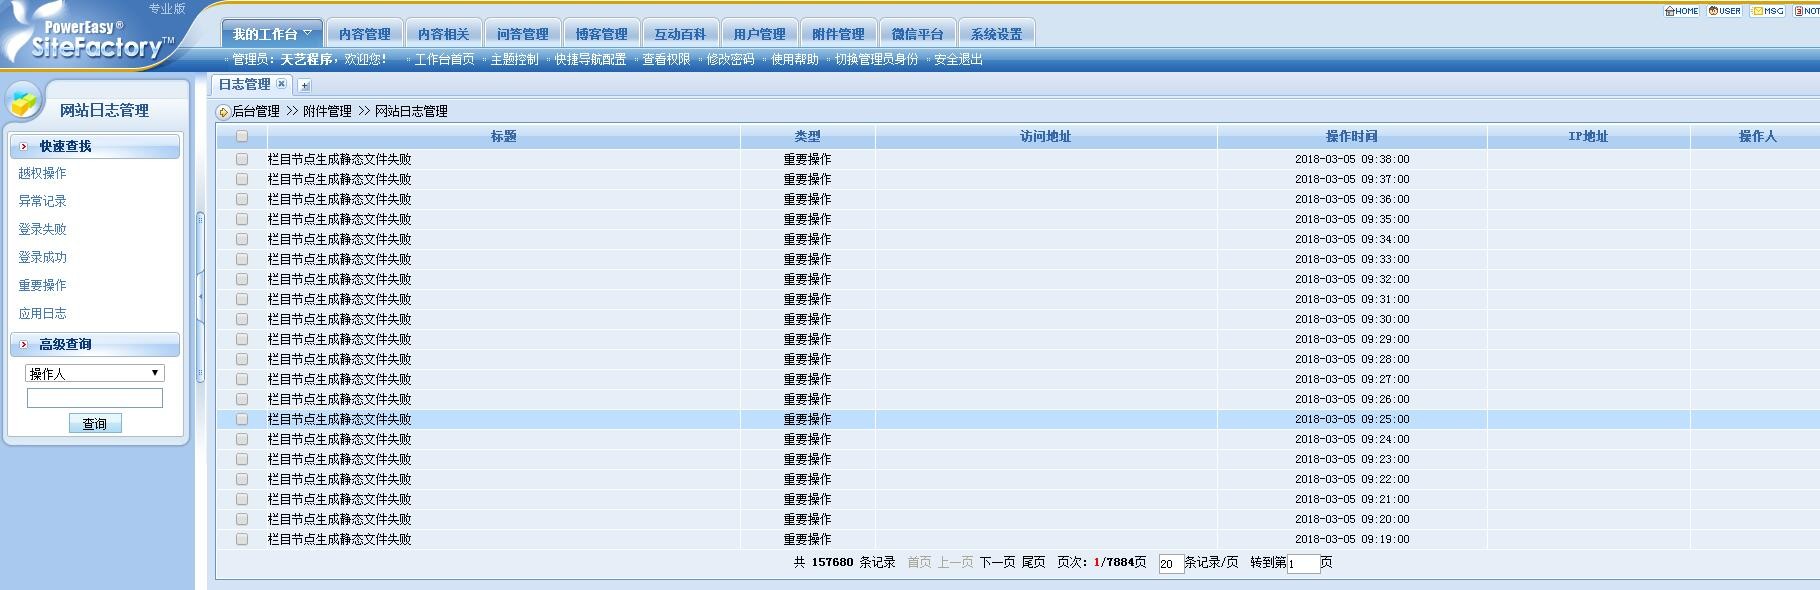This screenshot has height=590, width=1820.
Task: Close the 日志管理 tab with its X
Action: tap(282, 84)
